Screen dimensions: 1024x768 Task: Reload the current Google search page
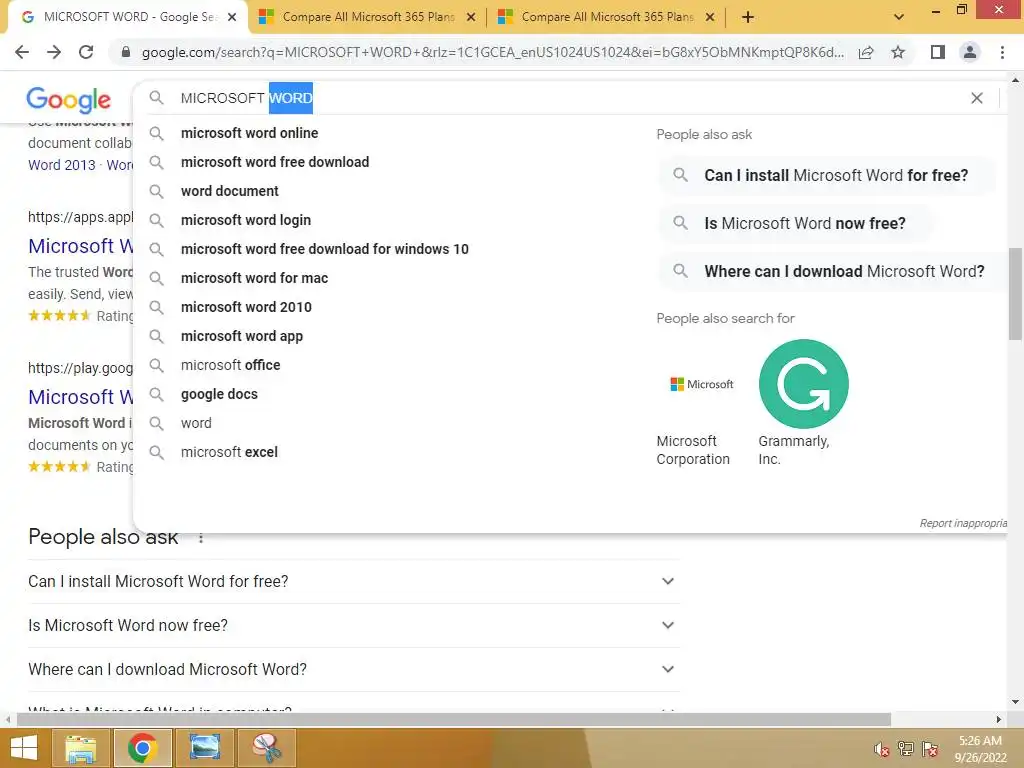pos(86,52)
